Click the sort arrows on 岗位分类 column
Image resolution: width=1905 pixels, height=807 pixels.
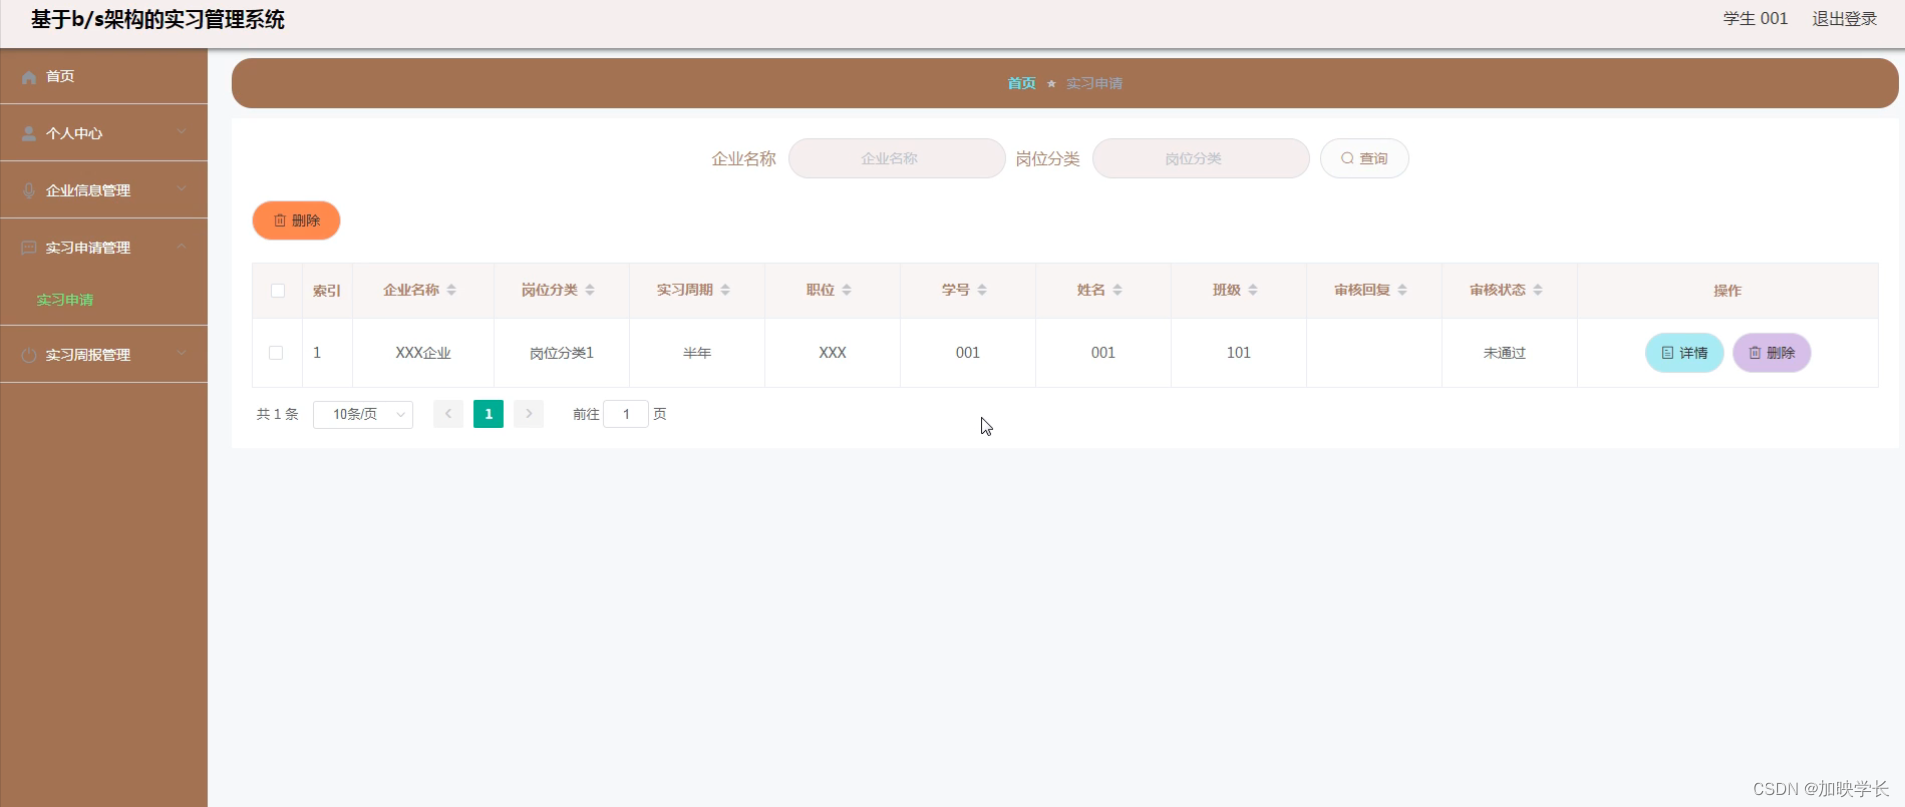[590, 290]
